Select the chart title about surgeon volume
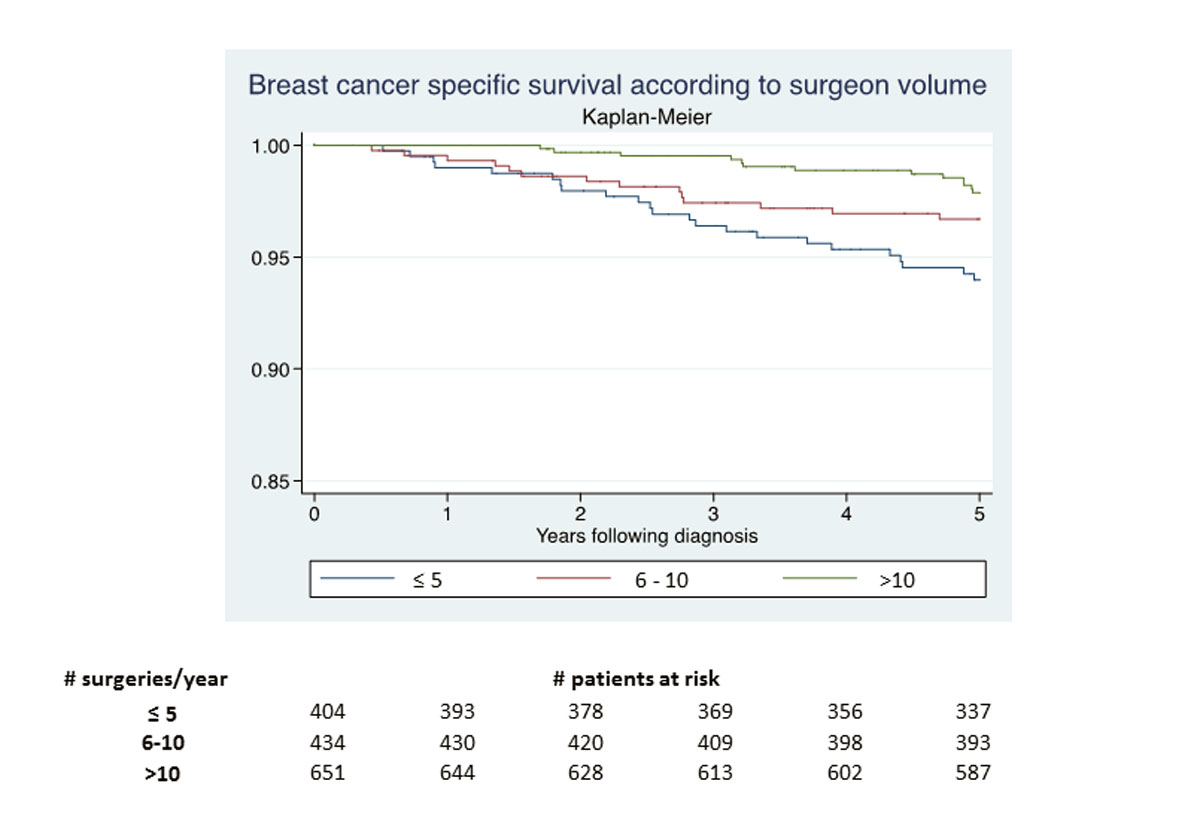The width and height of the screenshot is (1200, 826). (x=617, y=85)
